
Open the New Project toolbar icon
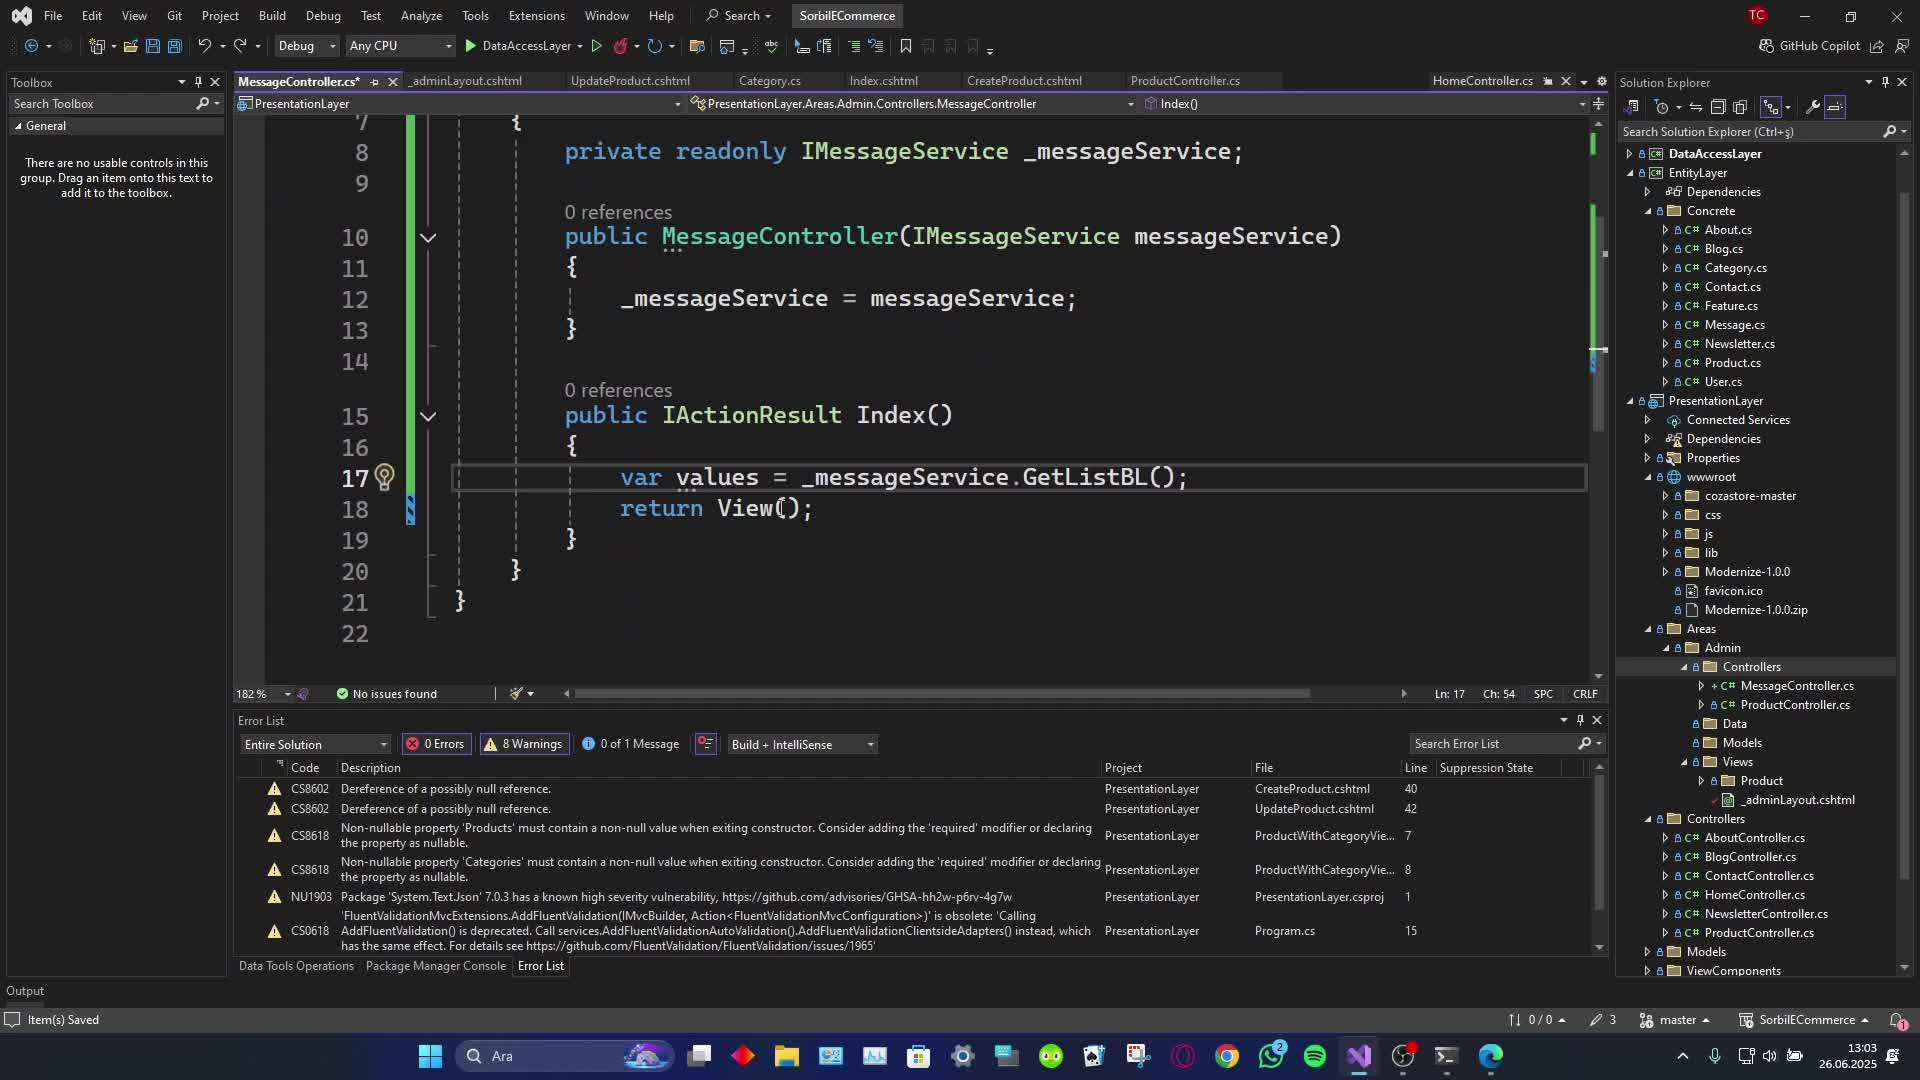[x=97, y=46]
